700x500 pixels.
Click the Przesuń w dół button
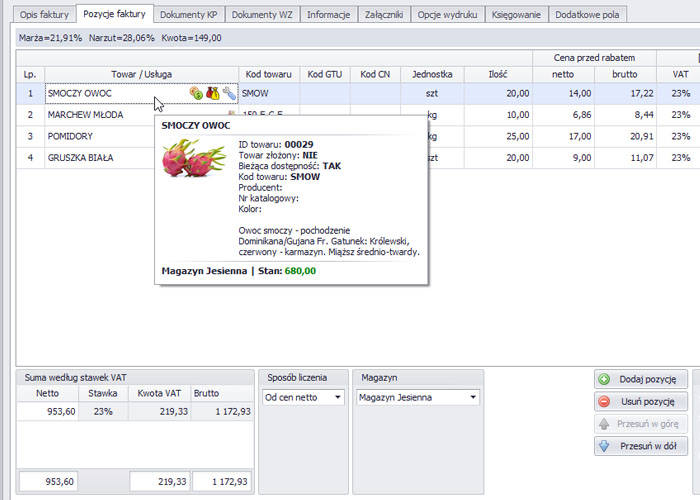pos(641,446)
